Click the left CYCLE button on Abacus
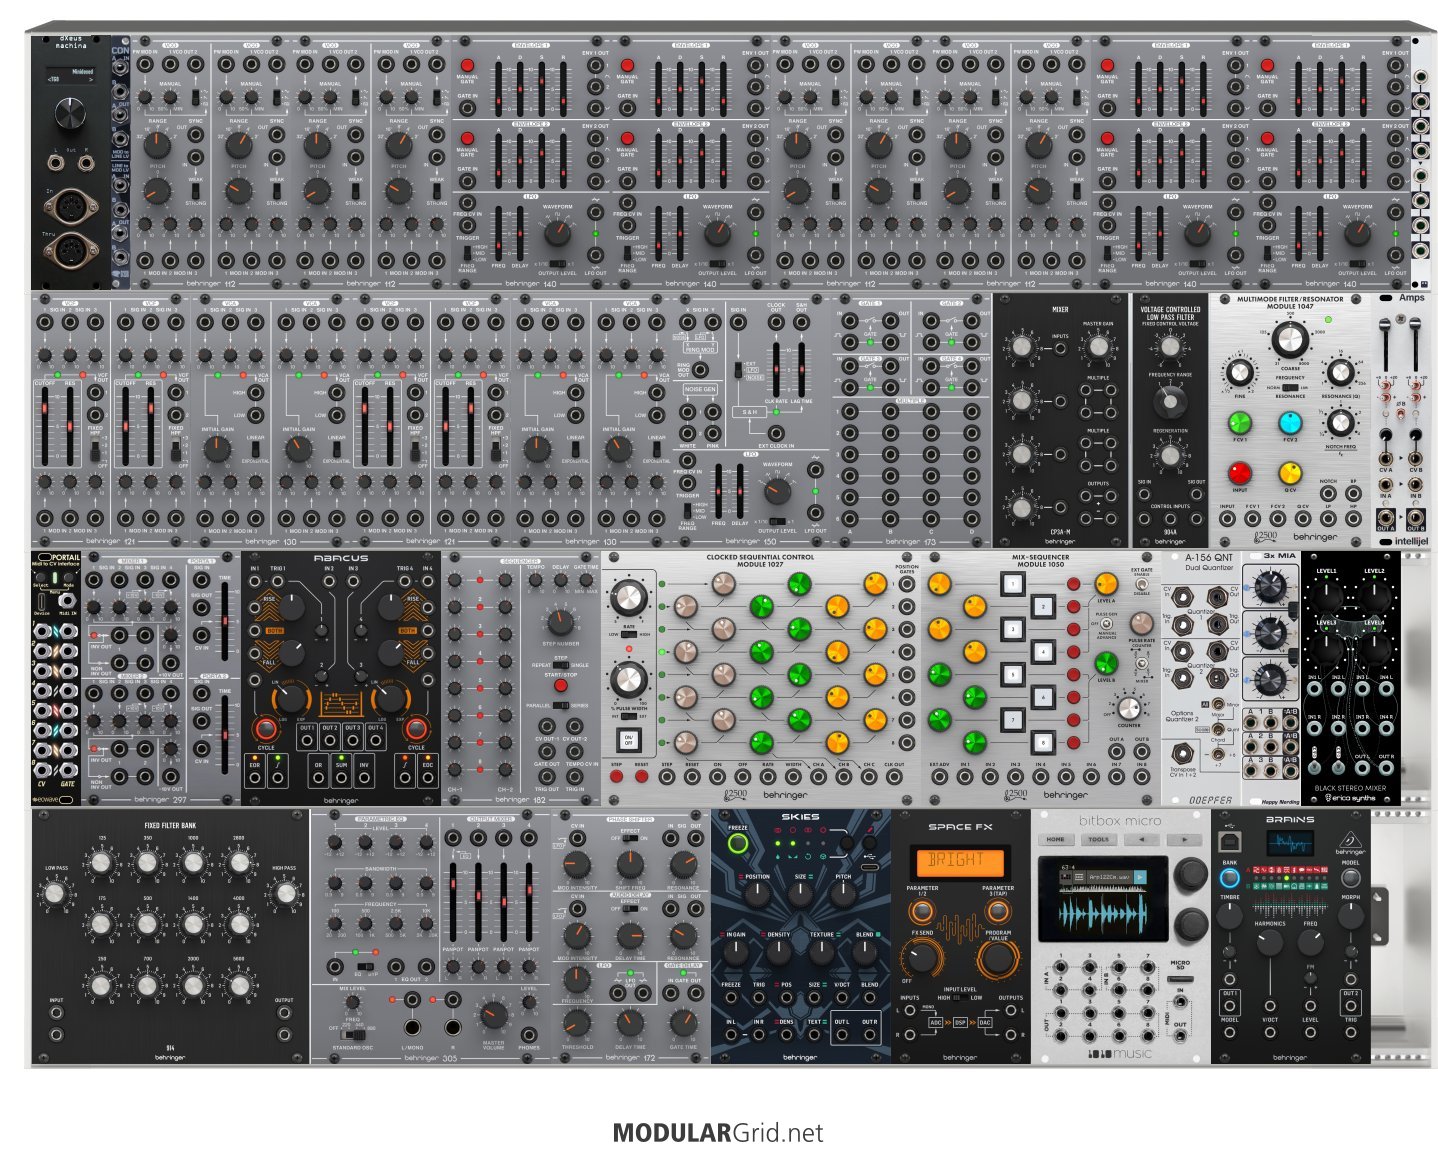 click(x=266, y=729)
